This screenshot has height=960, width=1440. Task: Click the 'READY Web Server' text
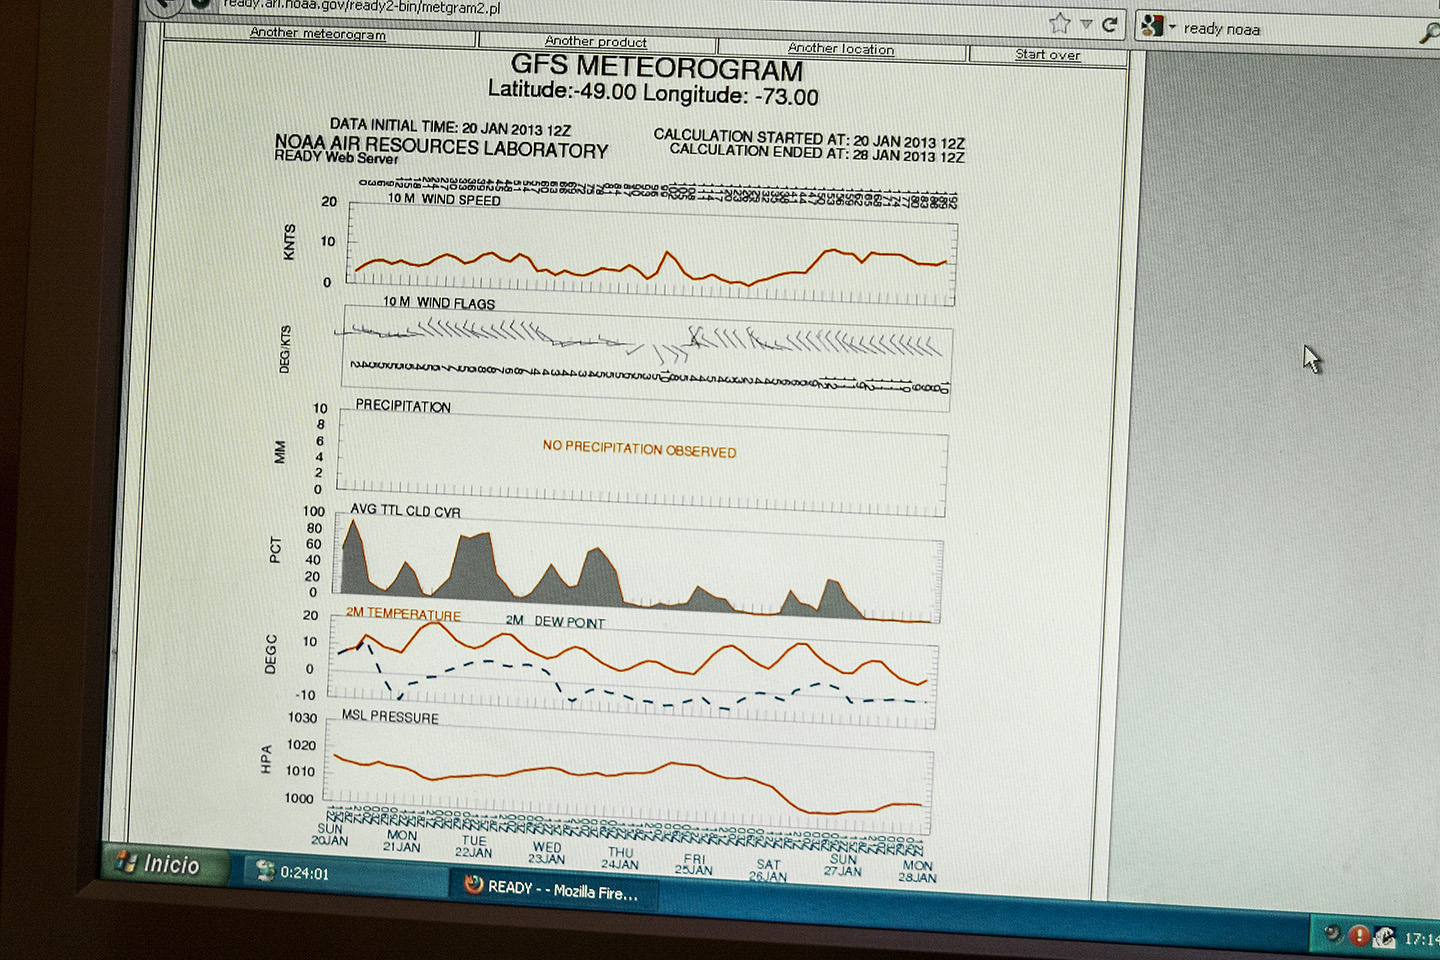(336, 157)
